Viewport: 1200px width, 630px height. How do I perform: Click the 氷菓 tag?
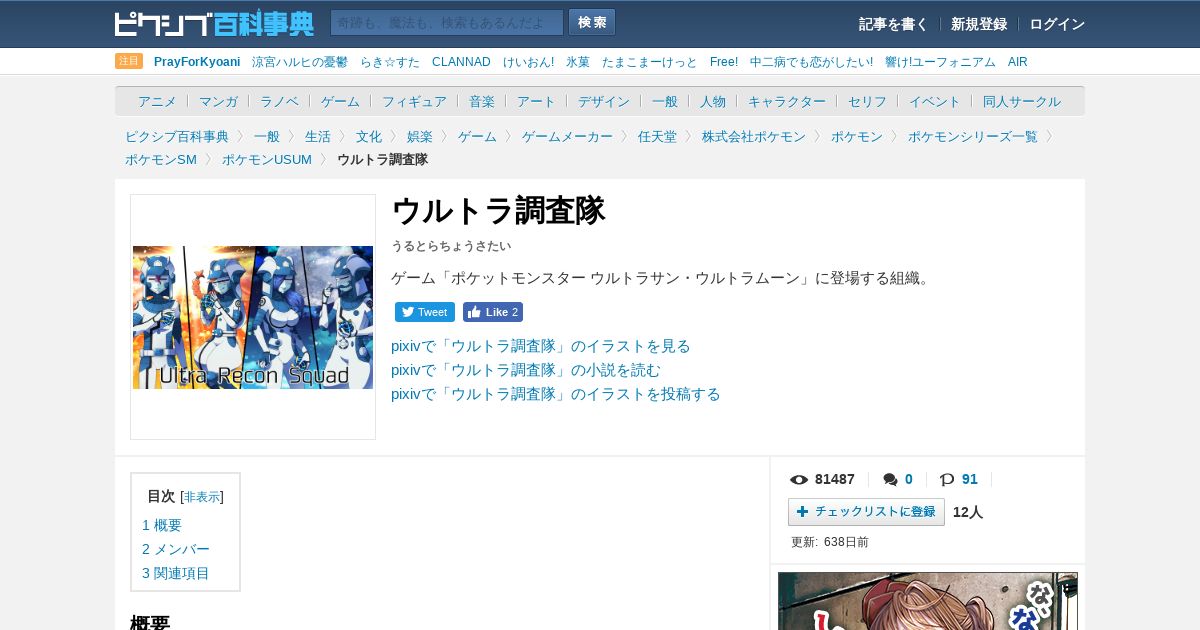click(578, 62)
